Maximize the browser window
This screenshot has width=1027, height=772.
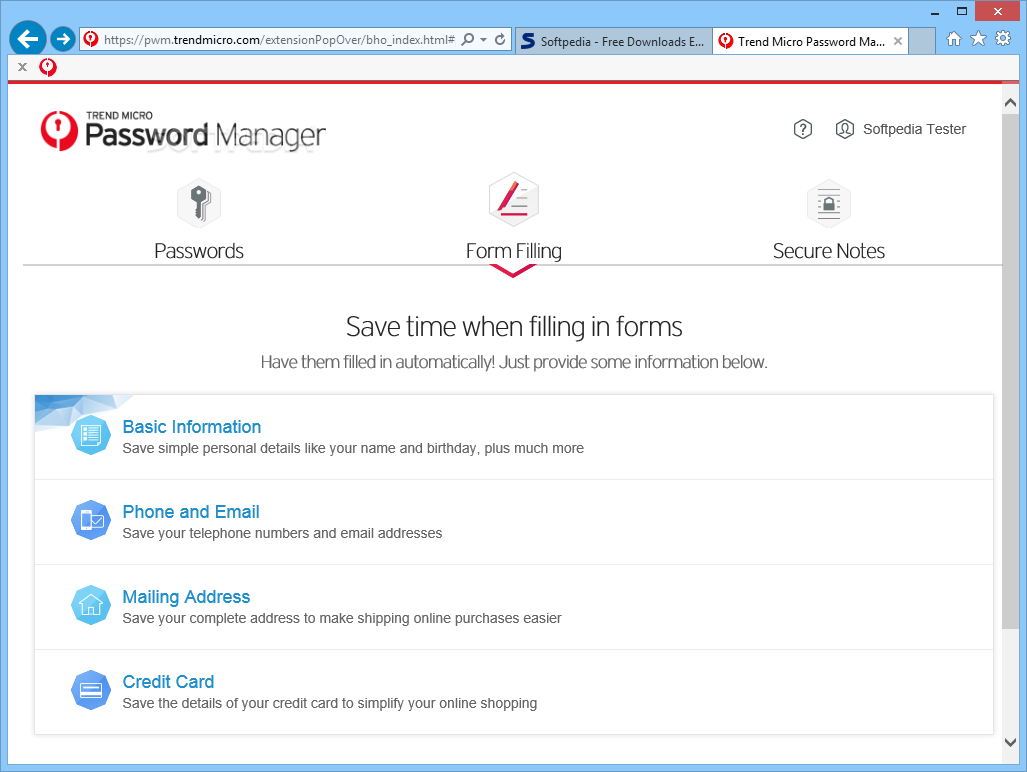click(962, 11)
